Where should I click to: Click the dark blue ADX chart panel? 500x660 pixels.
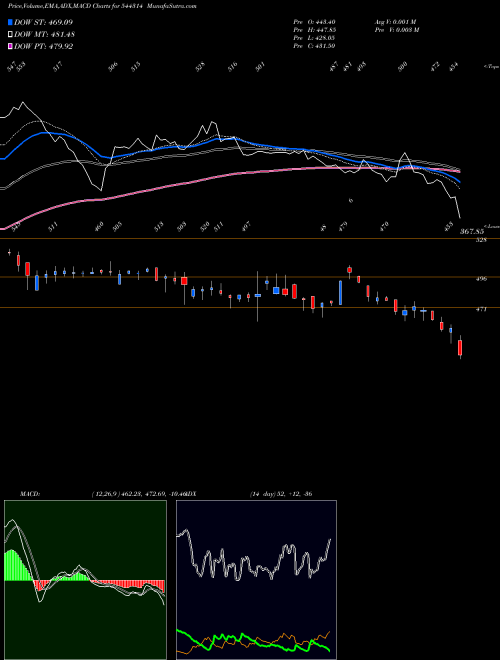coord(256,580)
